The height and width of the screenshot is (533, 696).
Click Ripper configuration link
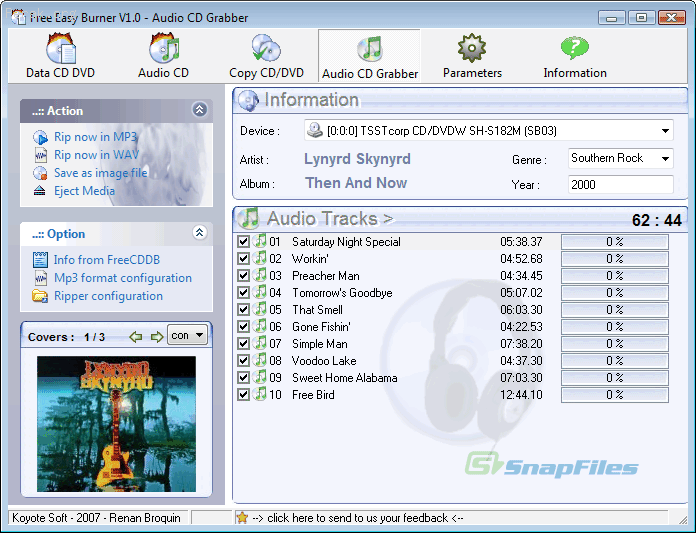[108, 296]
